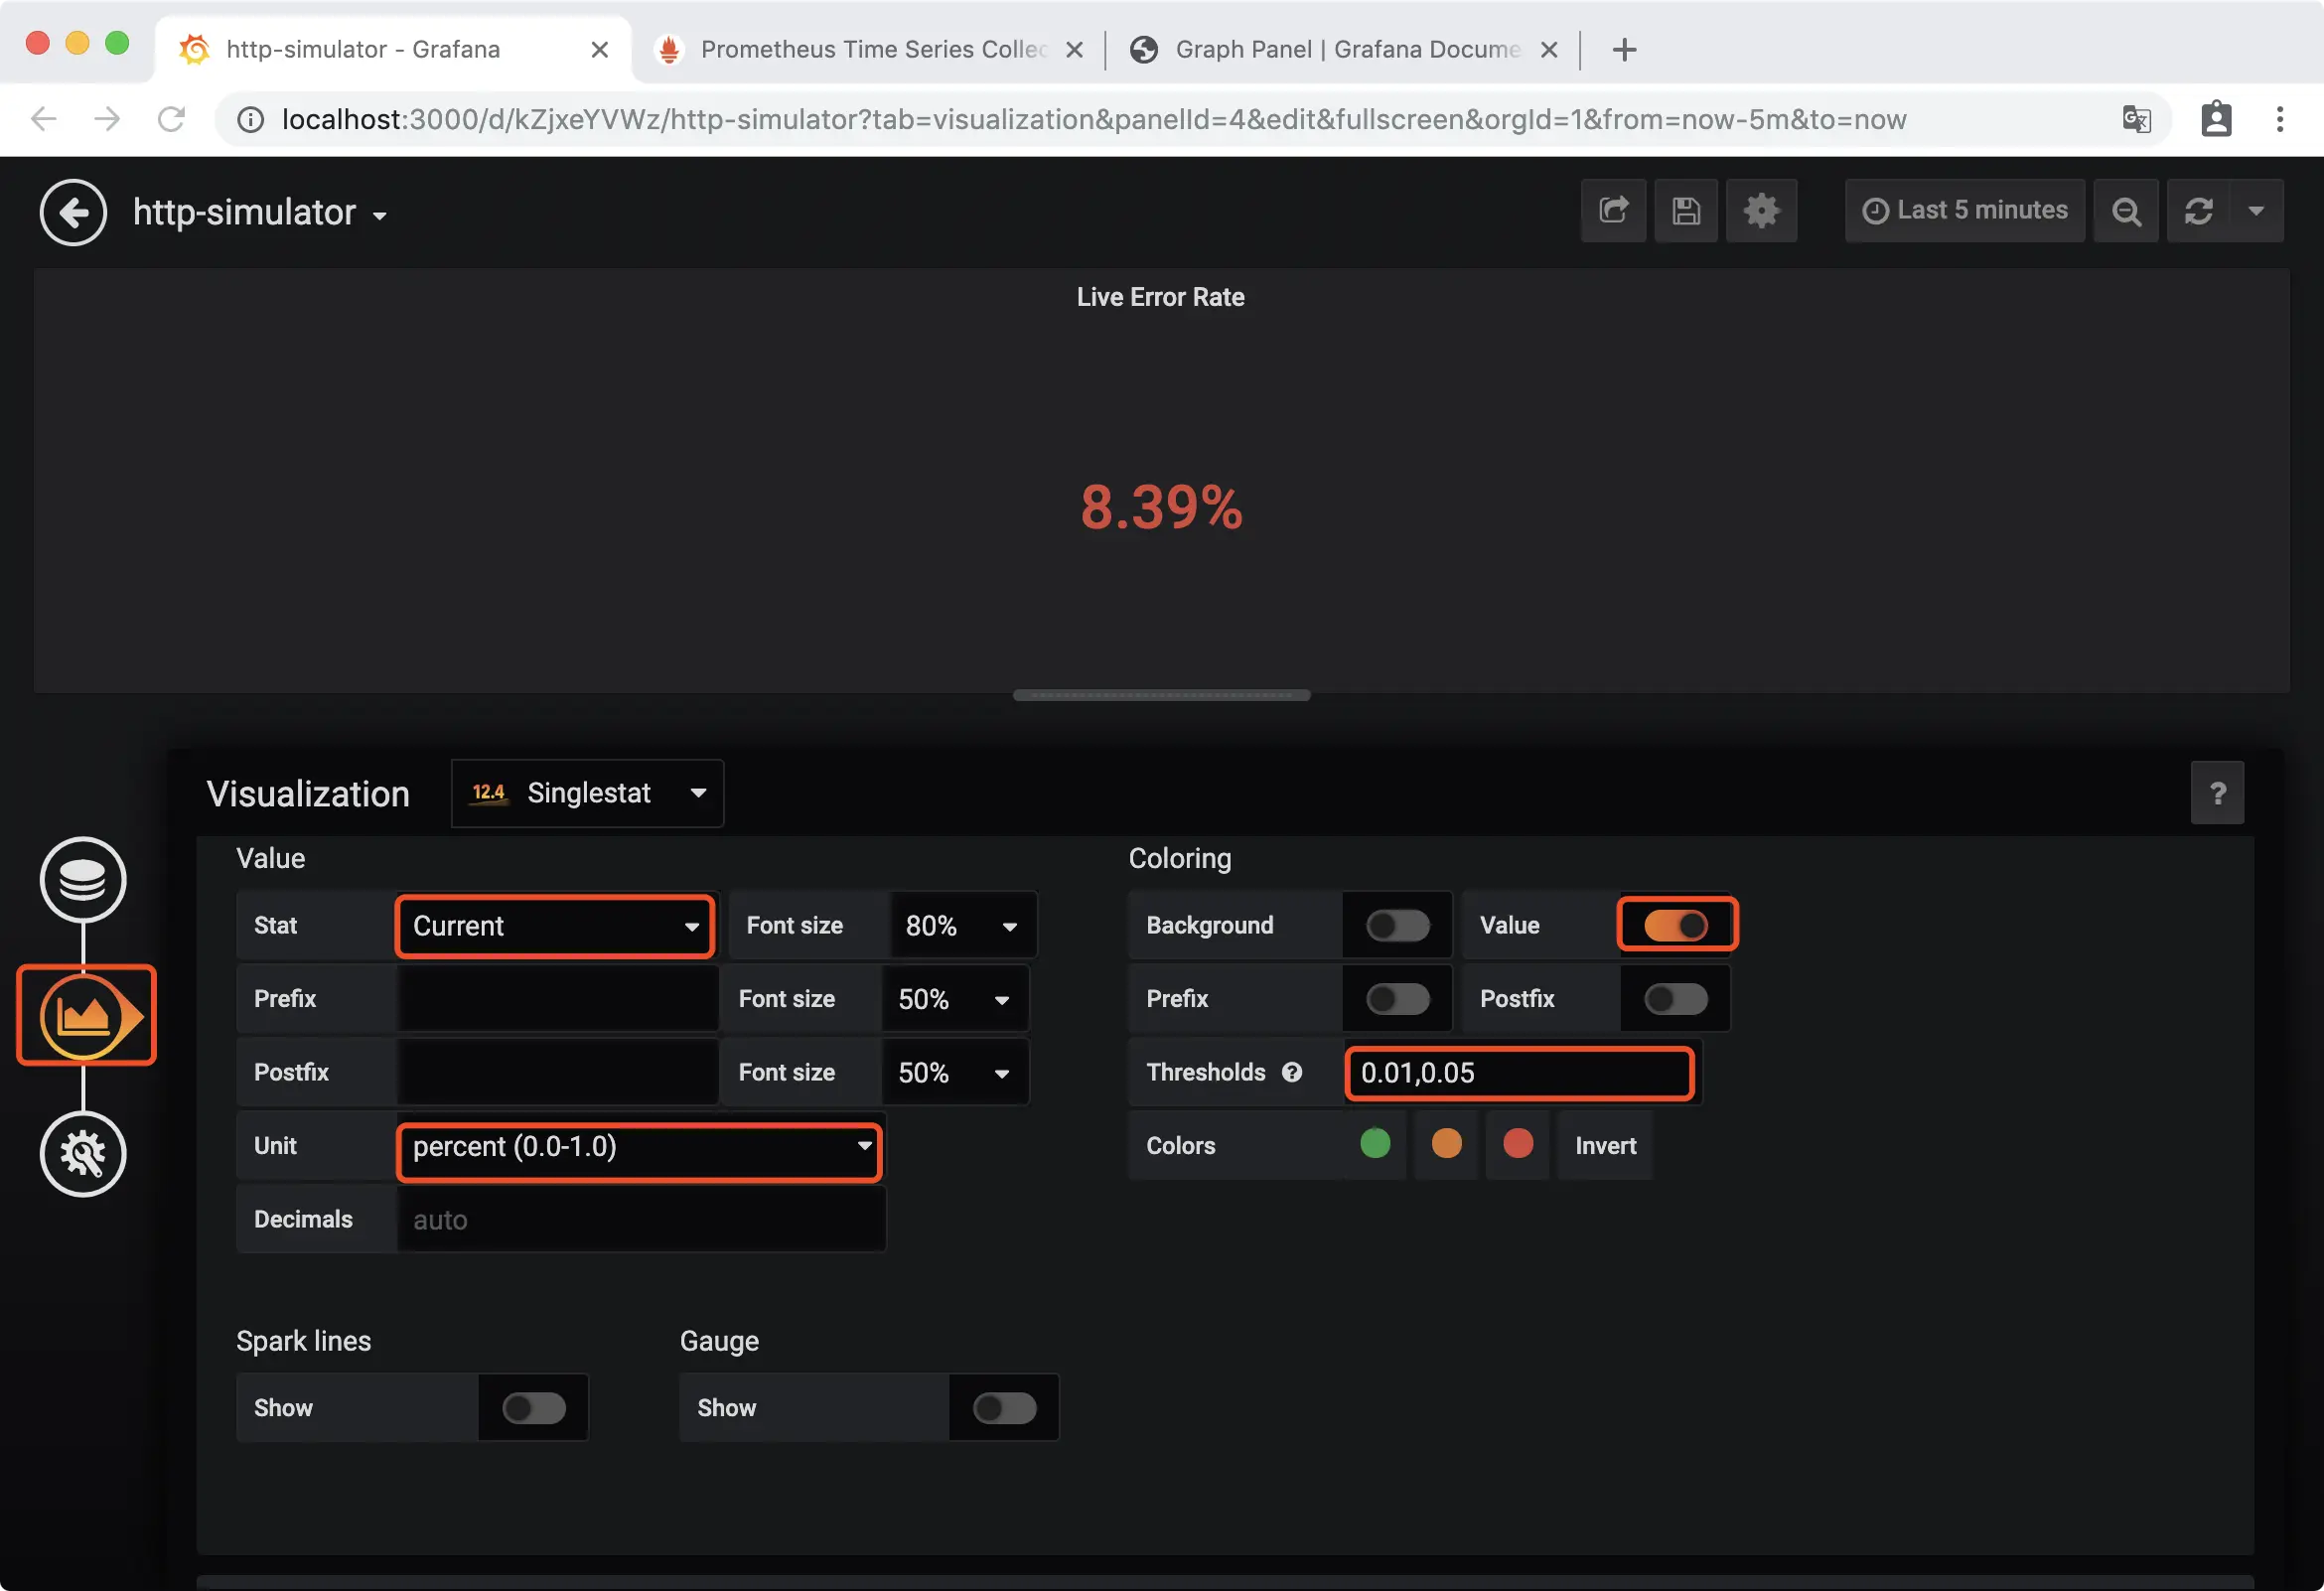Open a new browser tab
The width and height of the screenshot is (2324, 1591).
tap(1625, 49)
